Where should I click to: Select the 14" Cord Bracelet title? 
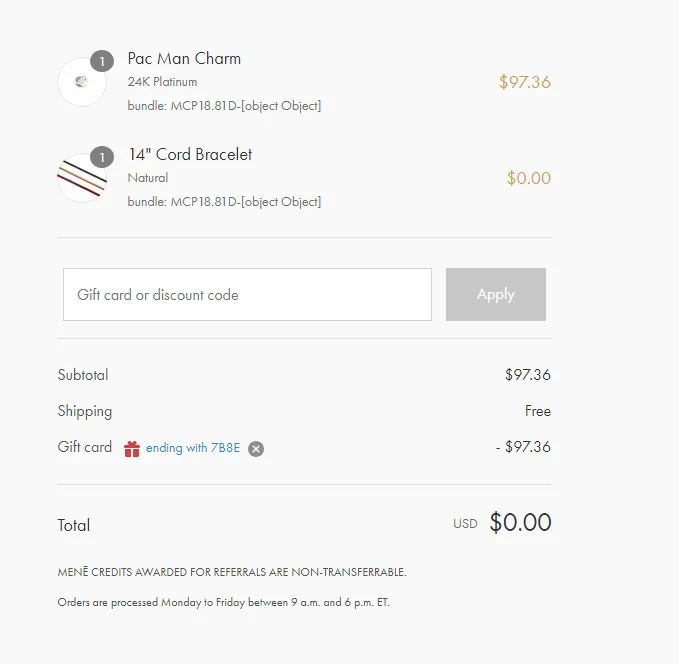click(x=190, y=155)
